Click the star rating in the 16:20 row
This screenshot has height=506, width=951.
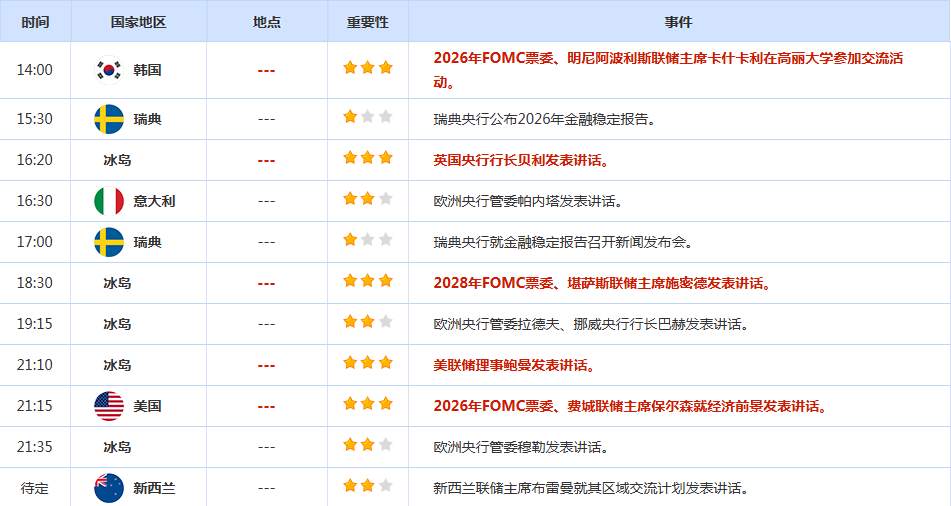click(368, 158)
